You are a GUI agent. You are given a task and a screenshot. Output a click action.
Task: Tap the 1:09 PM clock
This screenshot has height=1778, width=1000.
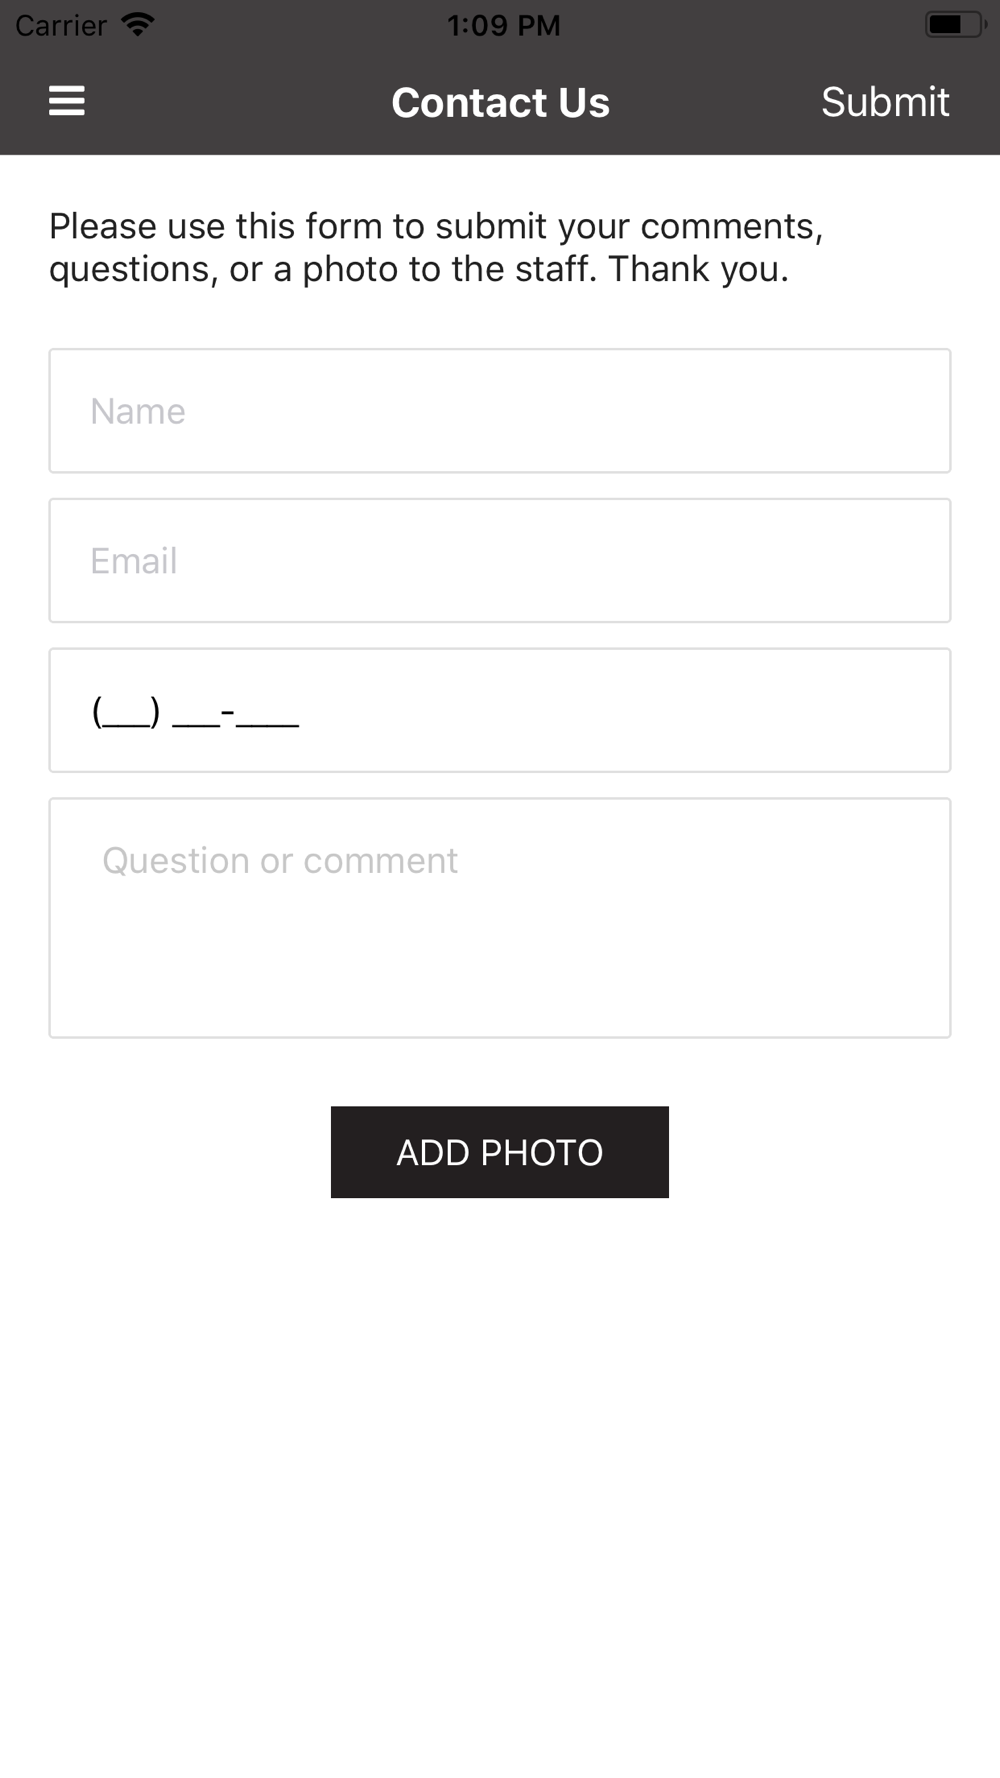[504, 25]
